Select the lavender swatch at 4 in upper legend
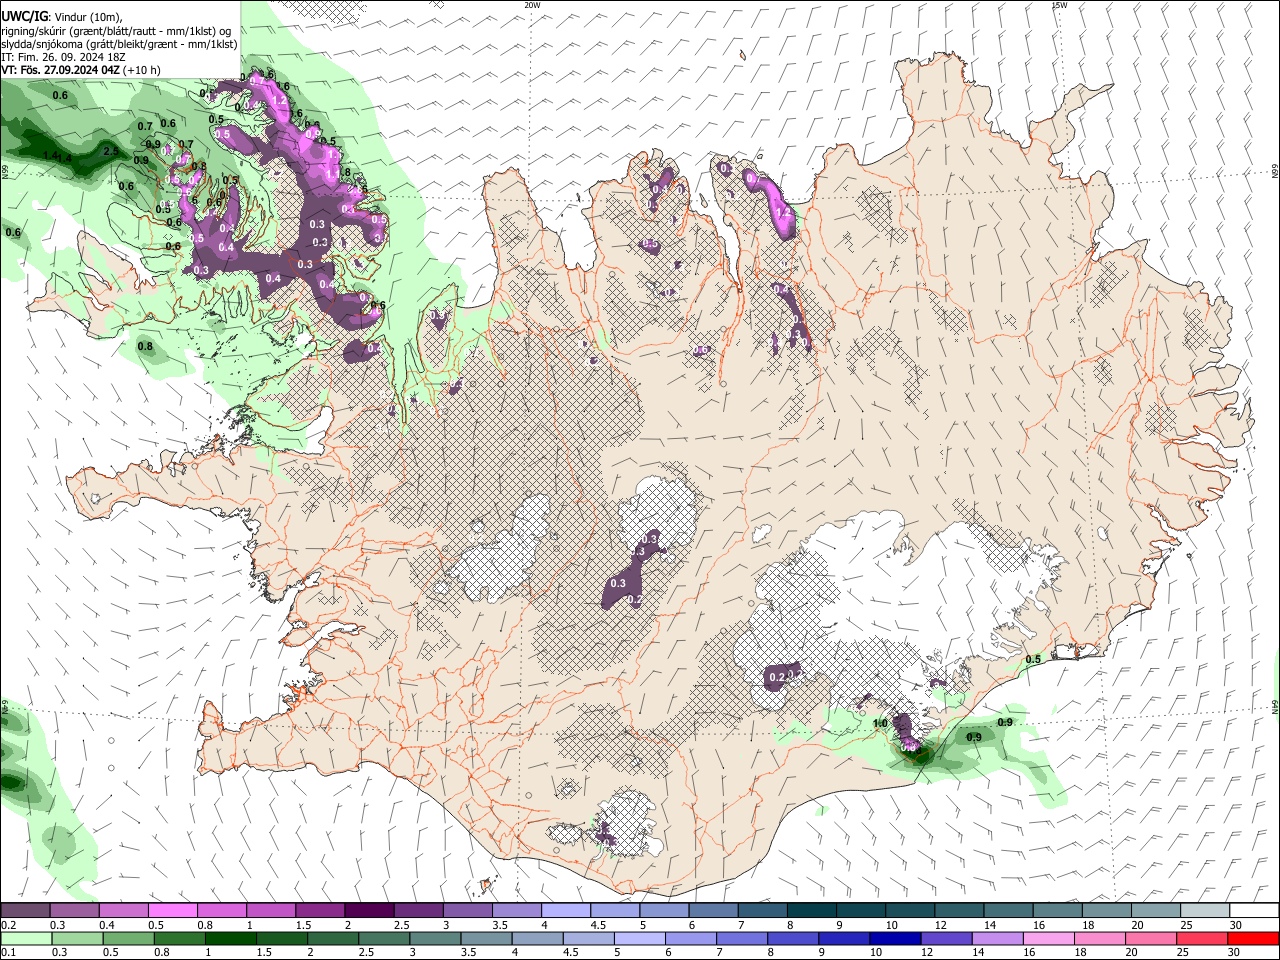 [x=564, y=910]
